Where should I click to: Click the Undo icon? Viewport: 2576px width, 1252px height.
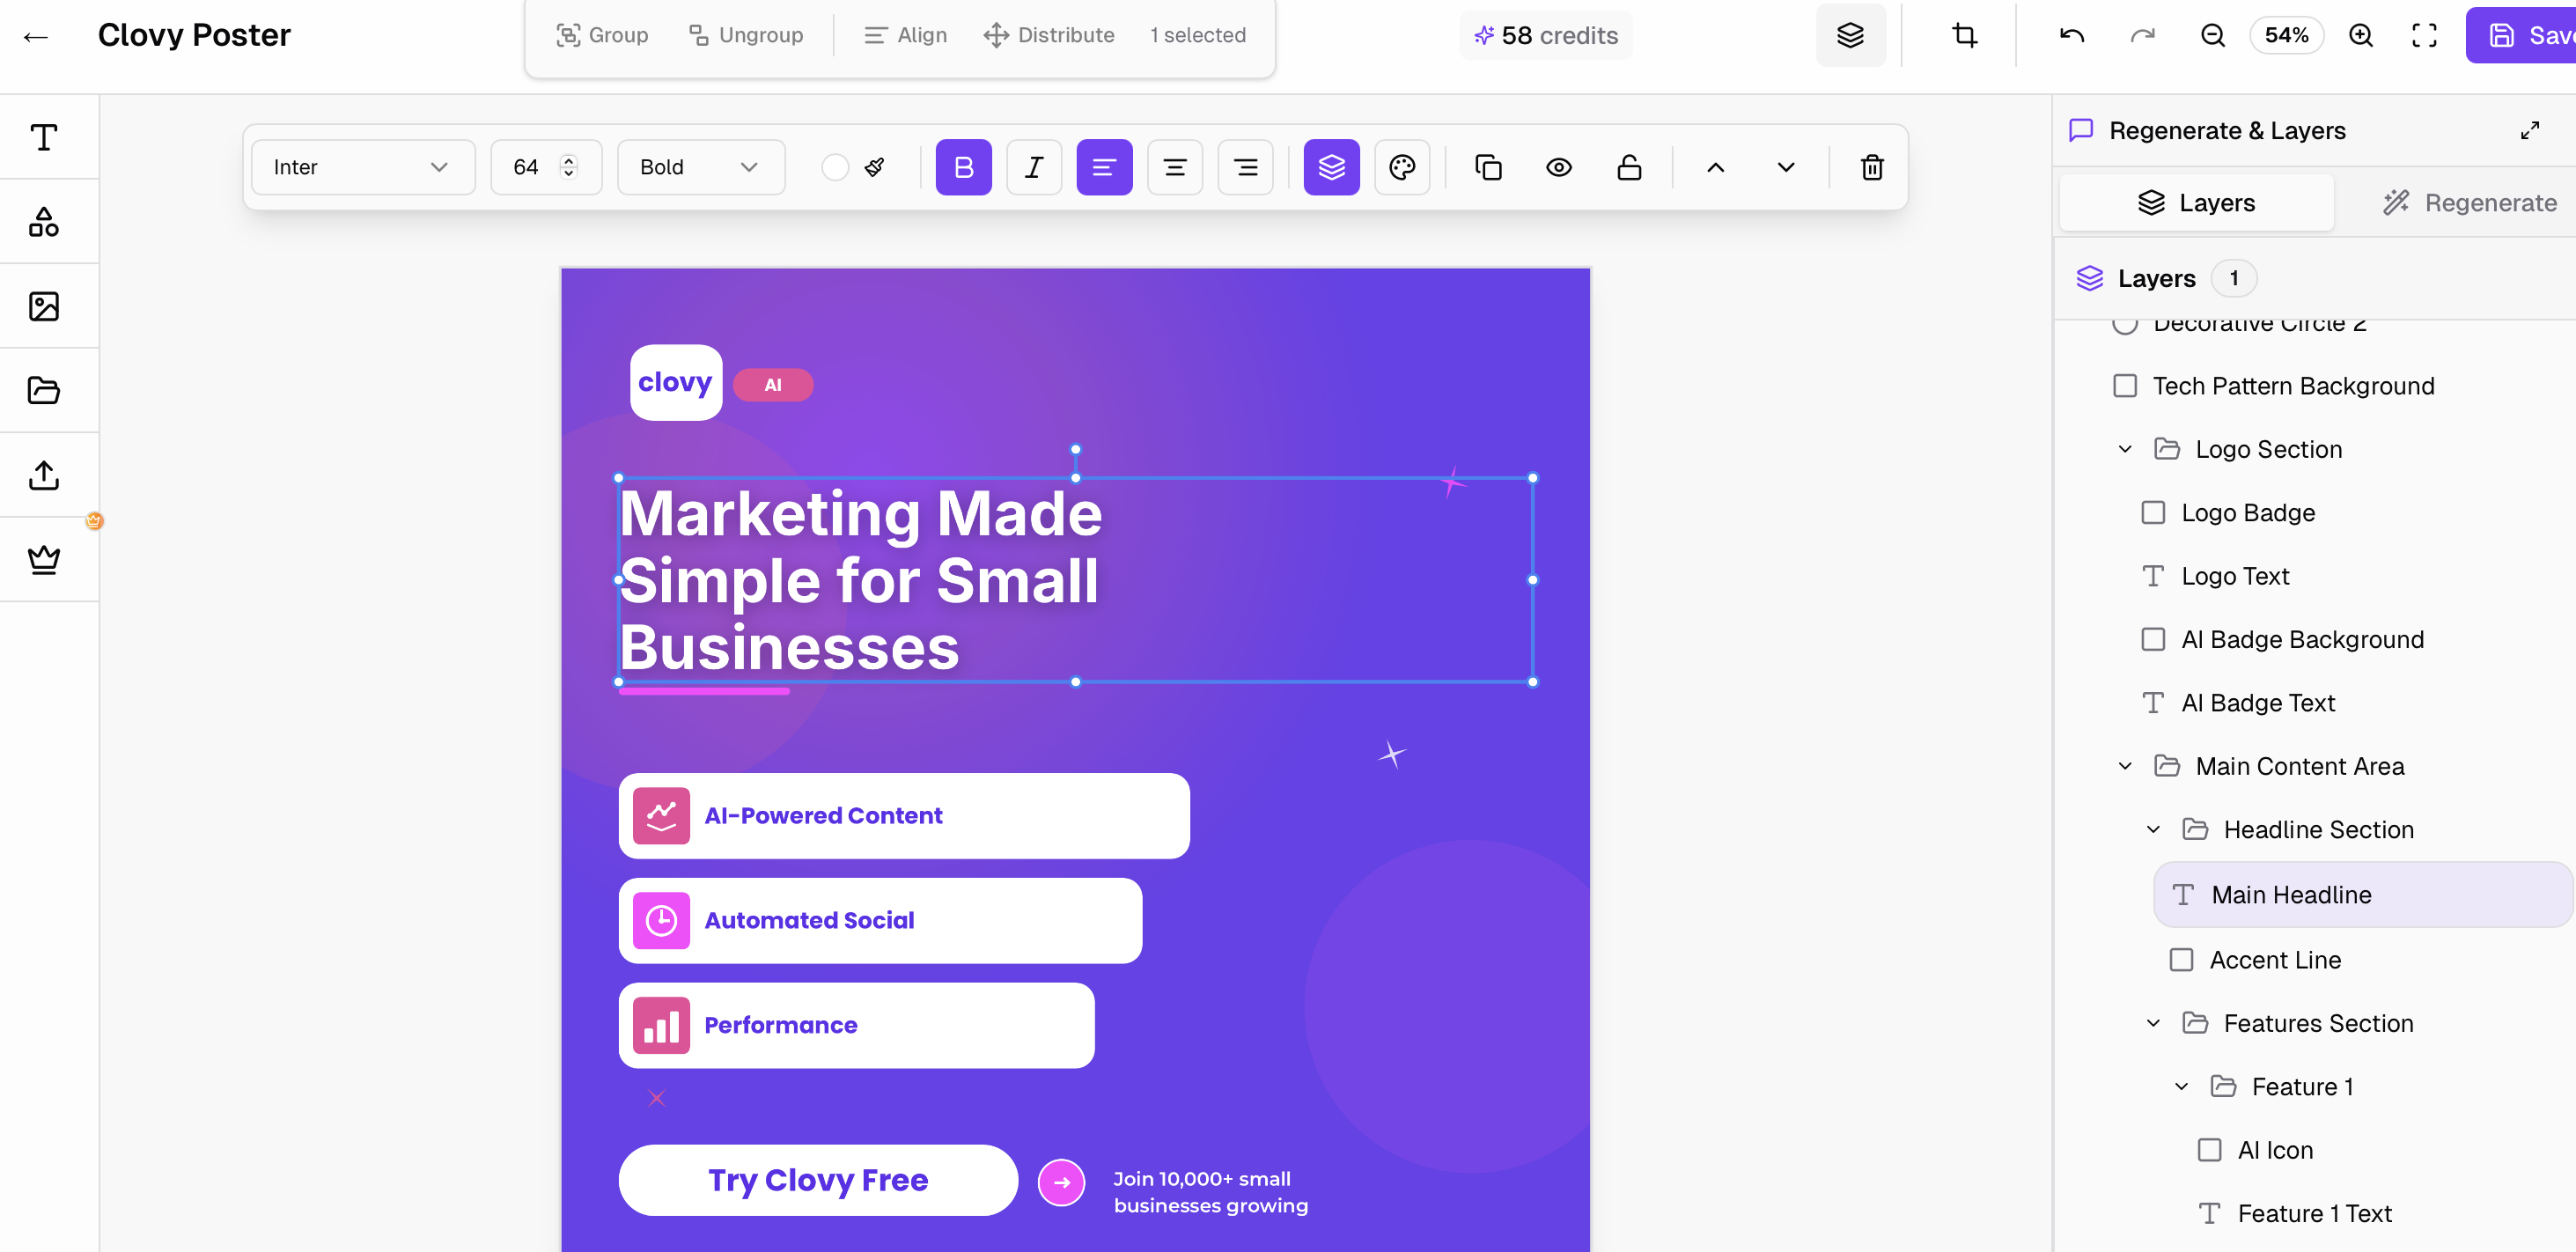click(2070, 35)
